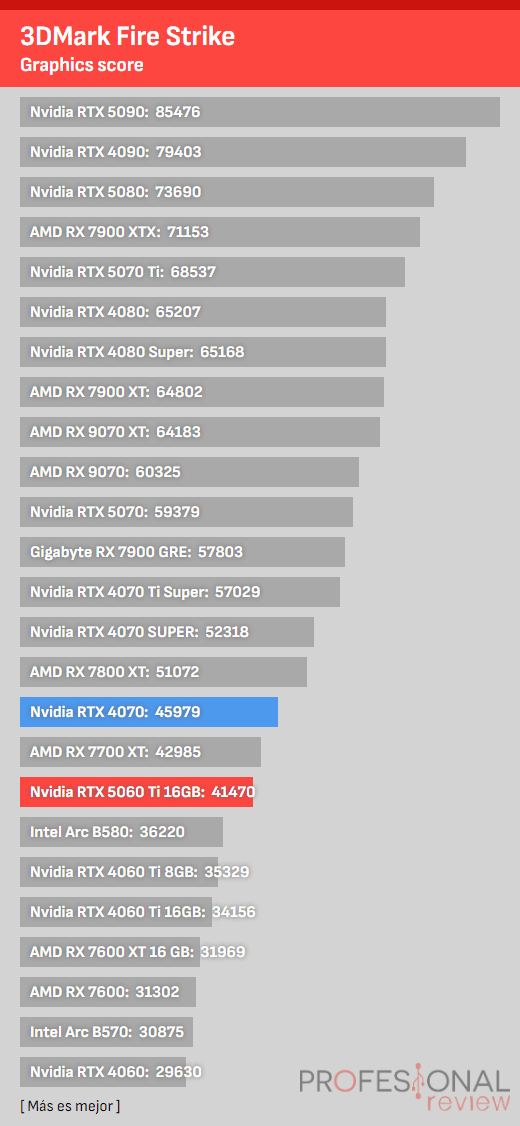Click the Nvidia RTX 4060 Ti 8GB bar
Viewport: 520px width, 1126px height.
coord(119,873)
